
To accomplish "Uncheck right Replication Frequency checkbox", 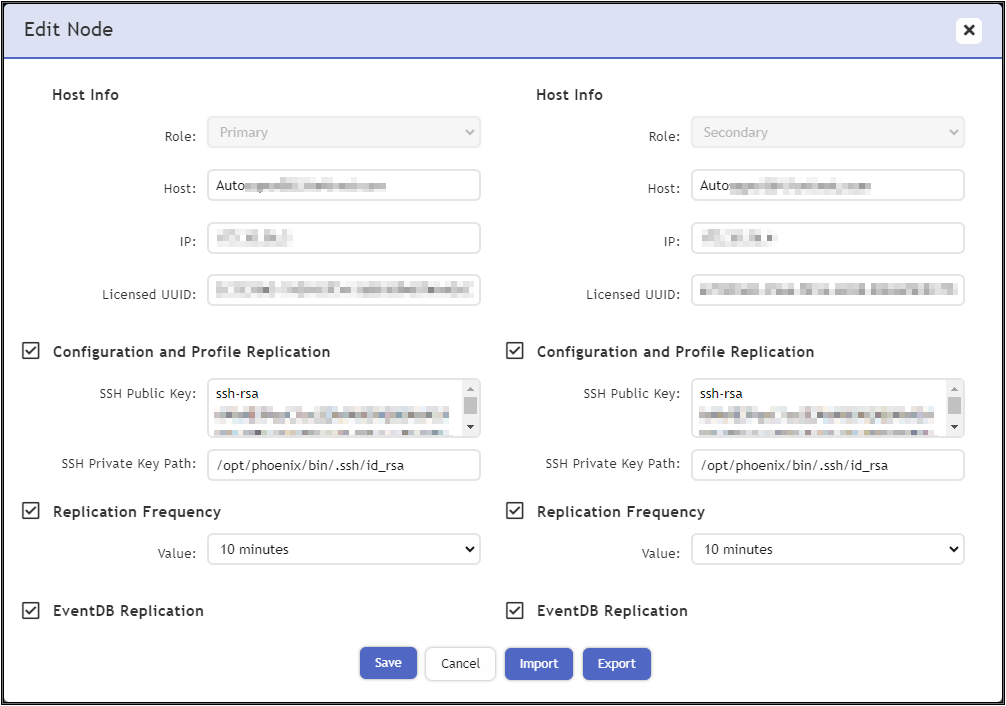I will click(515, 511).
